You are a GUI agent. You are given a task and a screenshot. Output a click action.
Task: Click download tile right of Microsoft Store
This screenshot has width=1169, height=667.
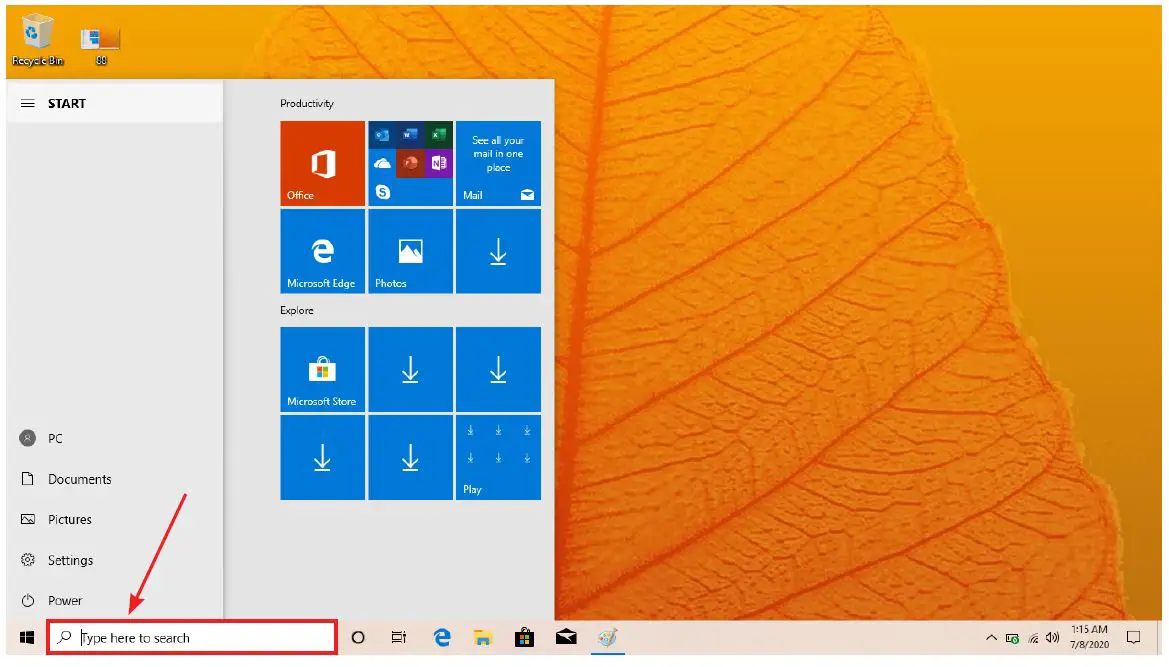point(410,369)
